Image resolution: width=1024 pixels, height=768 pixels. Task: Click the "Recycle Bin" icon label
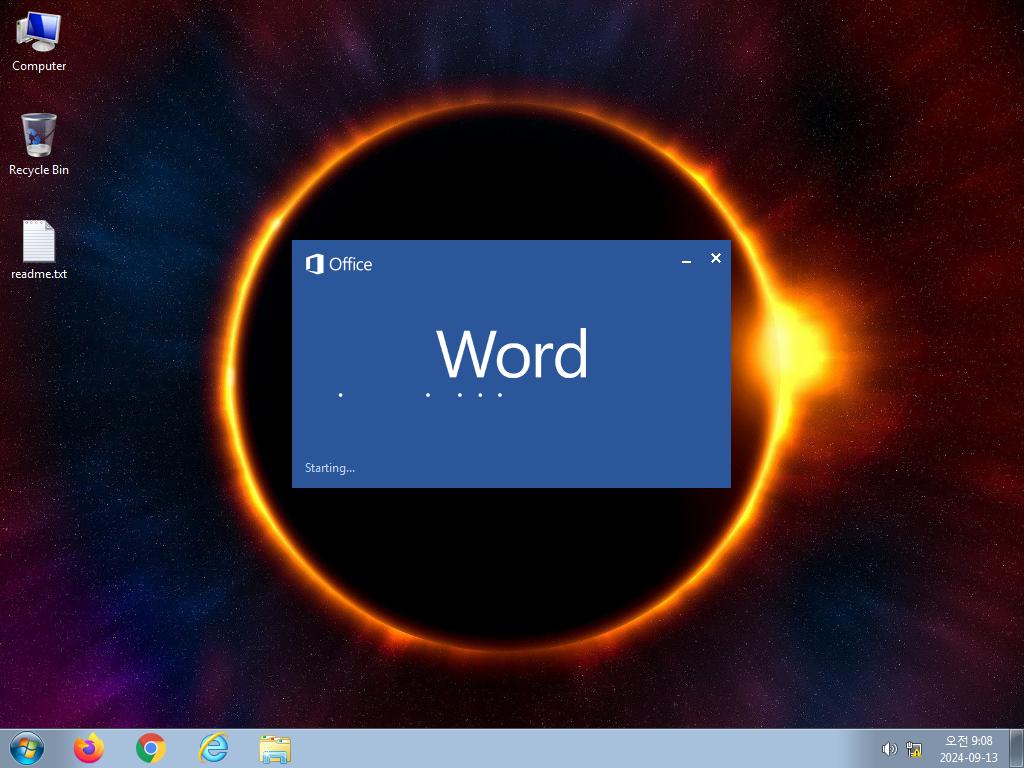click(x=39, y=170)
